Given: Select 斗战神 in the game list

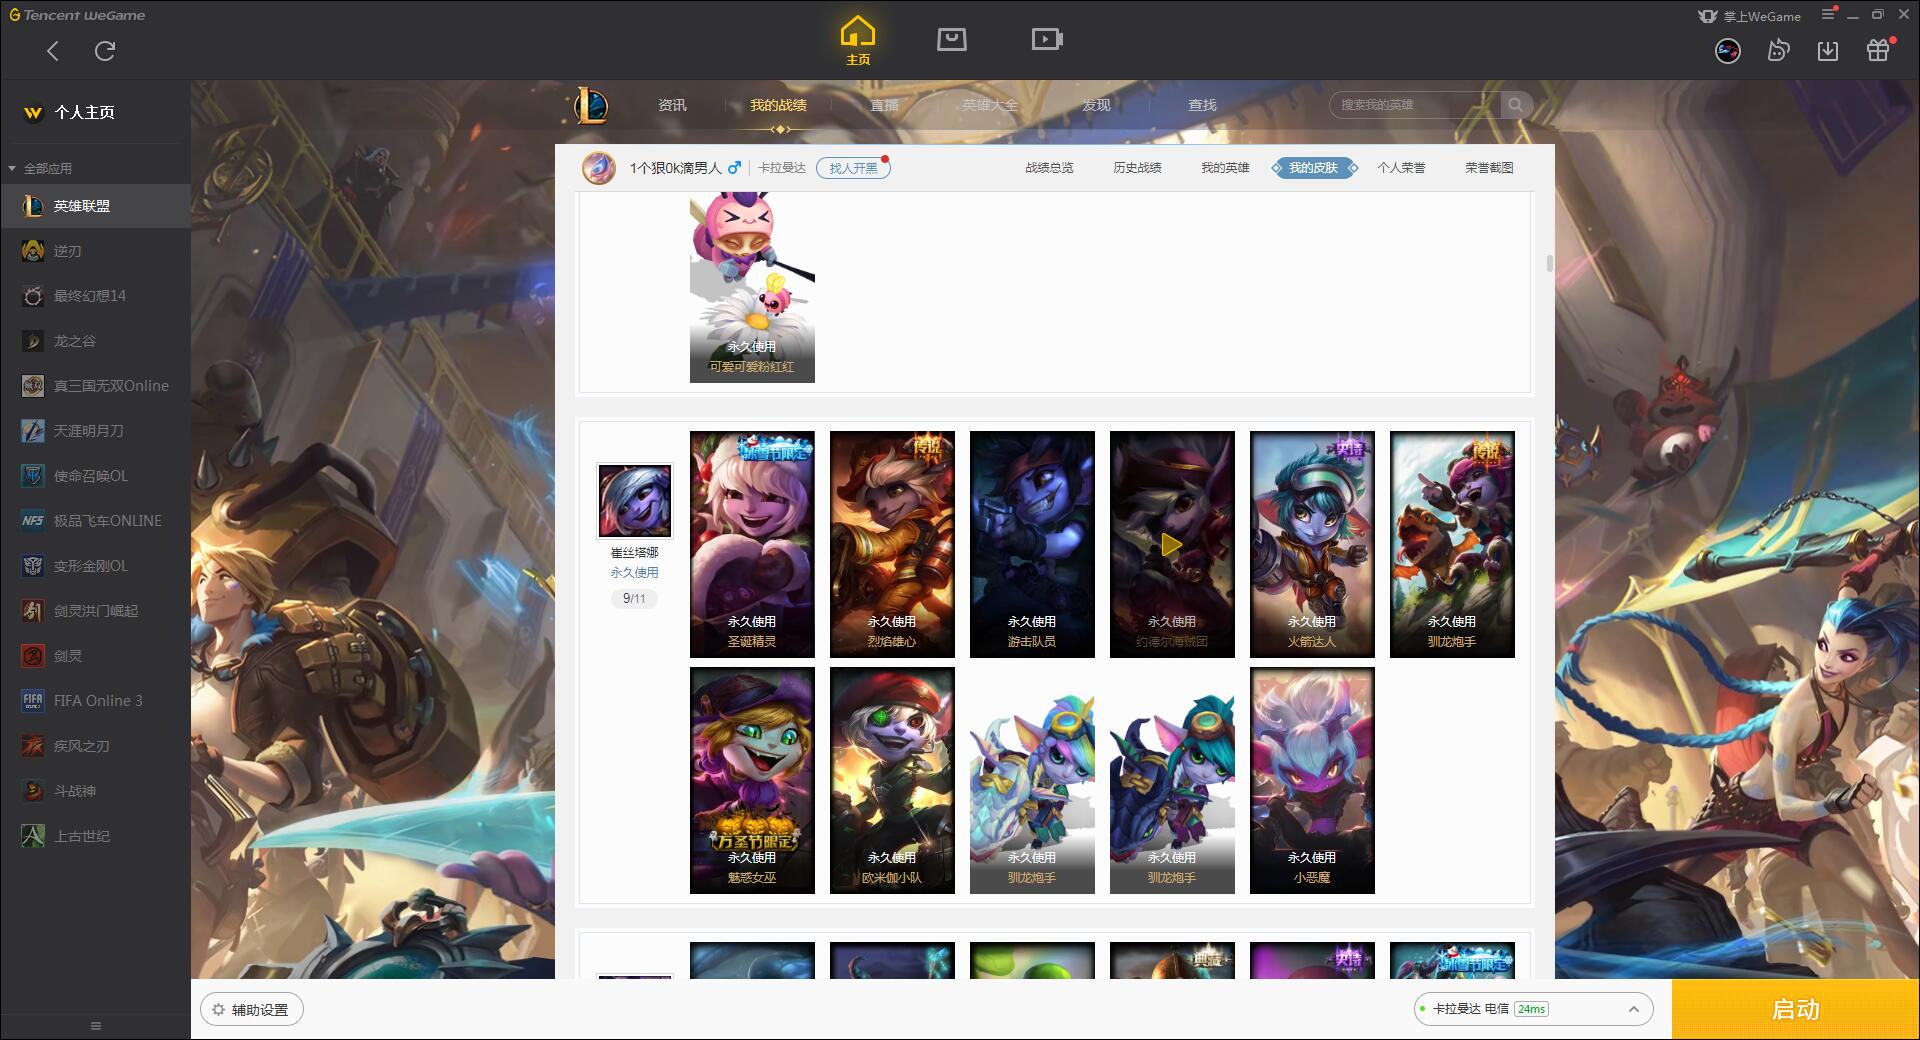Looking at the screenshot, I should [95, 791].
